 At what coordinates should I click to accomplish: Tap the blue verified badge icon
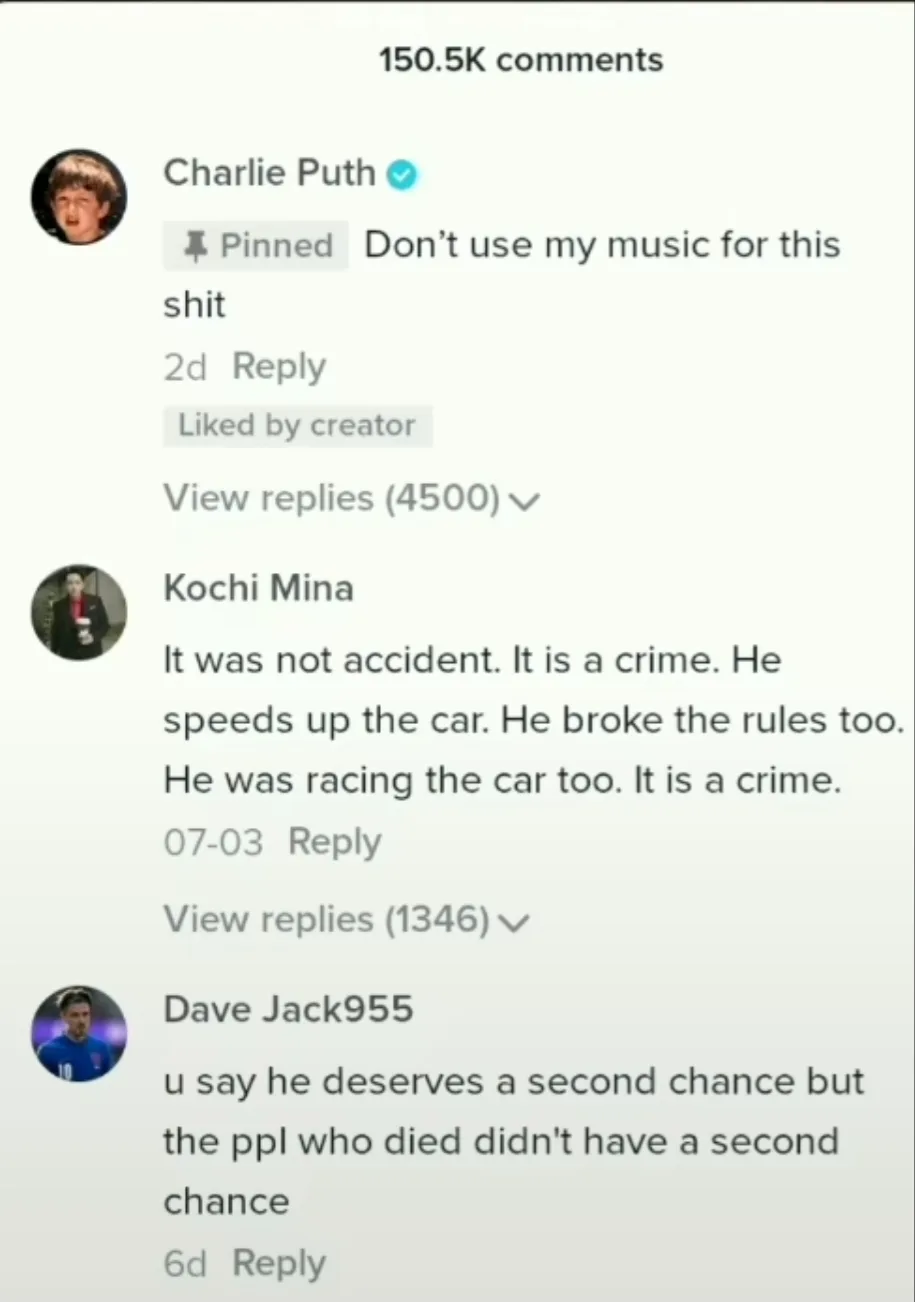pos(401,175)
